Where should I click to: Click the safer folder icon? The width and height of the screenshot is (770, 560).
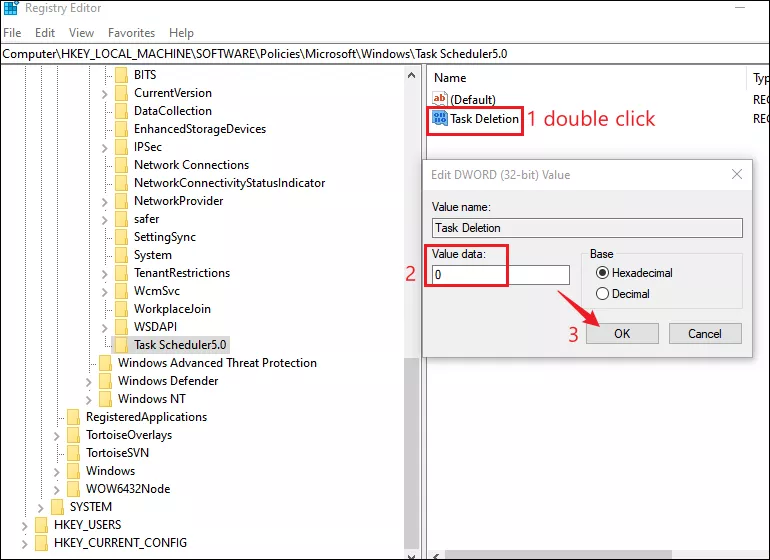click(121, 219)
